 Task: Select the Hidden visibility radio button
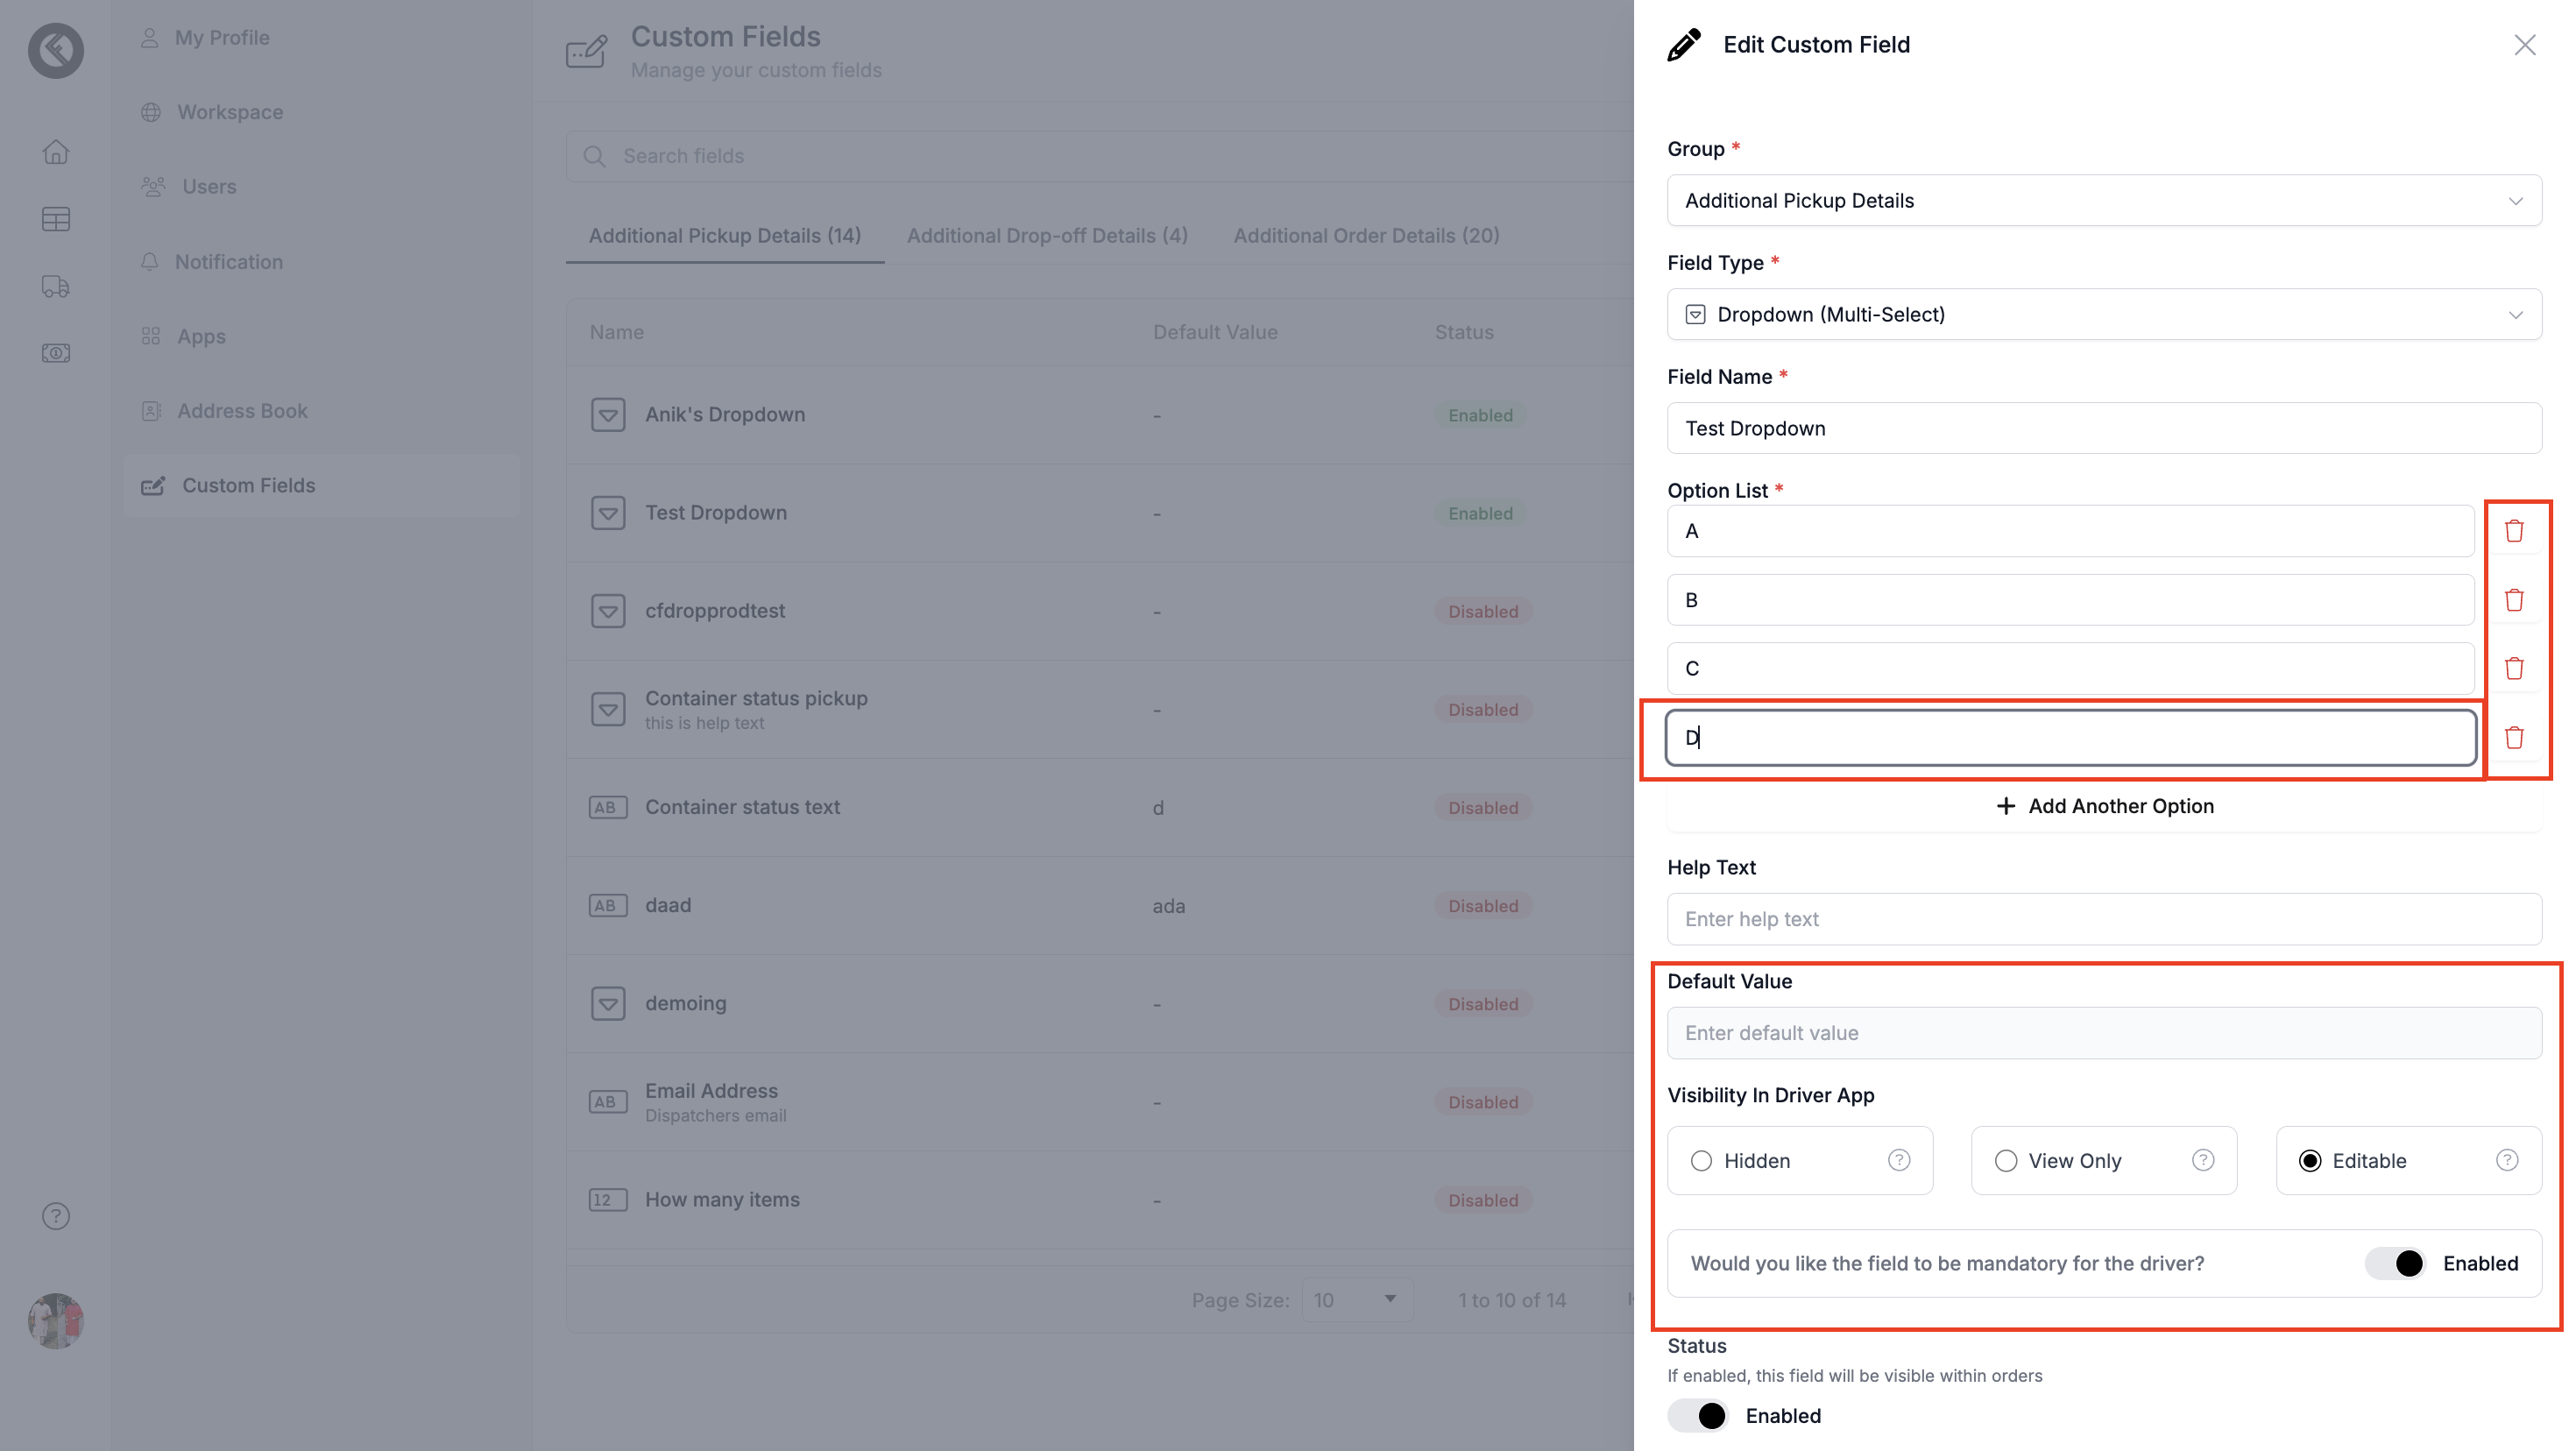[1701, 1161]
